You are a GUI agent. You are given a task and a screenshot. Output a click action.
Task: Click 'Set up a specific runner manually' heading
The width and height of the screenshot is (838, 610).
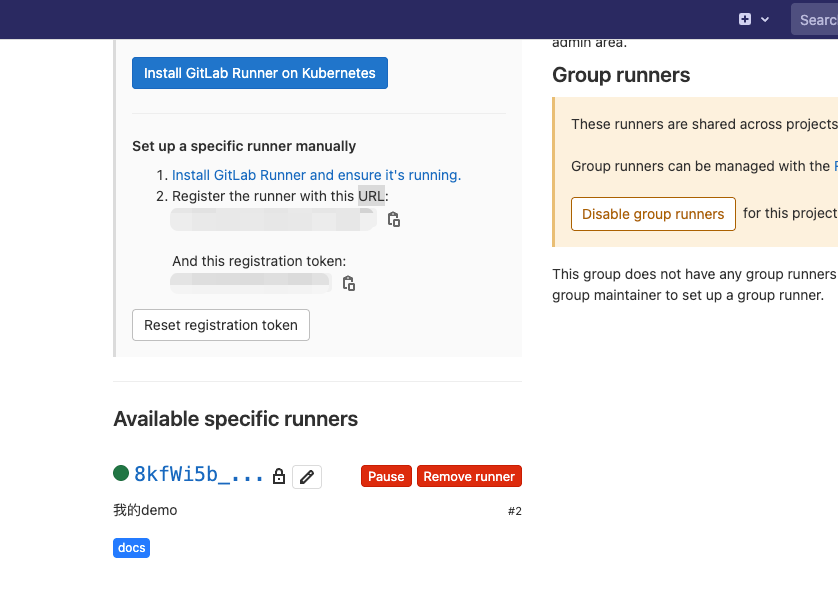click(x=244, y=146)
